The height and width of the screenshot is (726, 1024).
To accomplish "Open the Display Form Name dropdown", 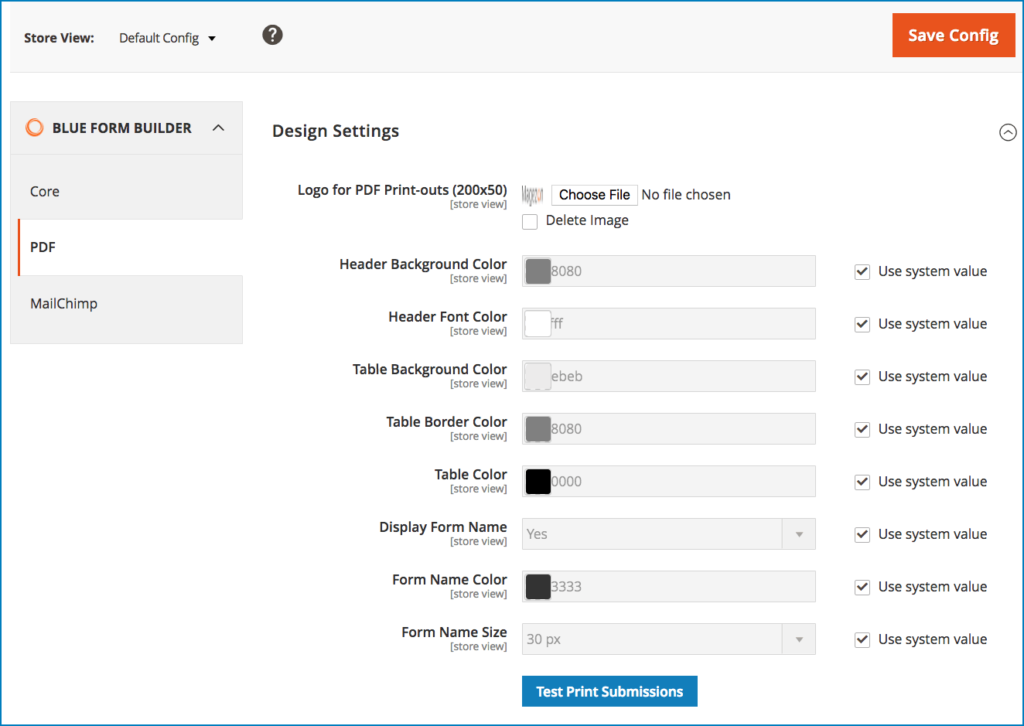I will (668, 534).
